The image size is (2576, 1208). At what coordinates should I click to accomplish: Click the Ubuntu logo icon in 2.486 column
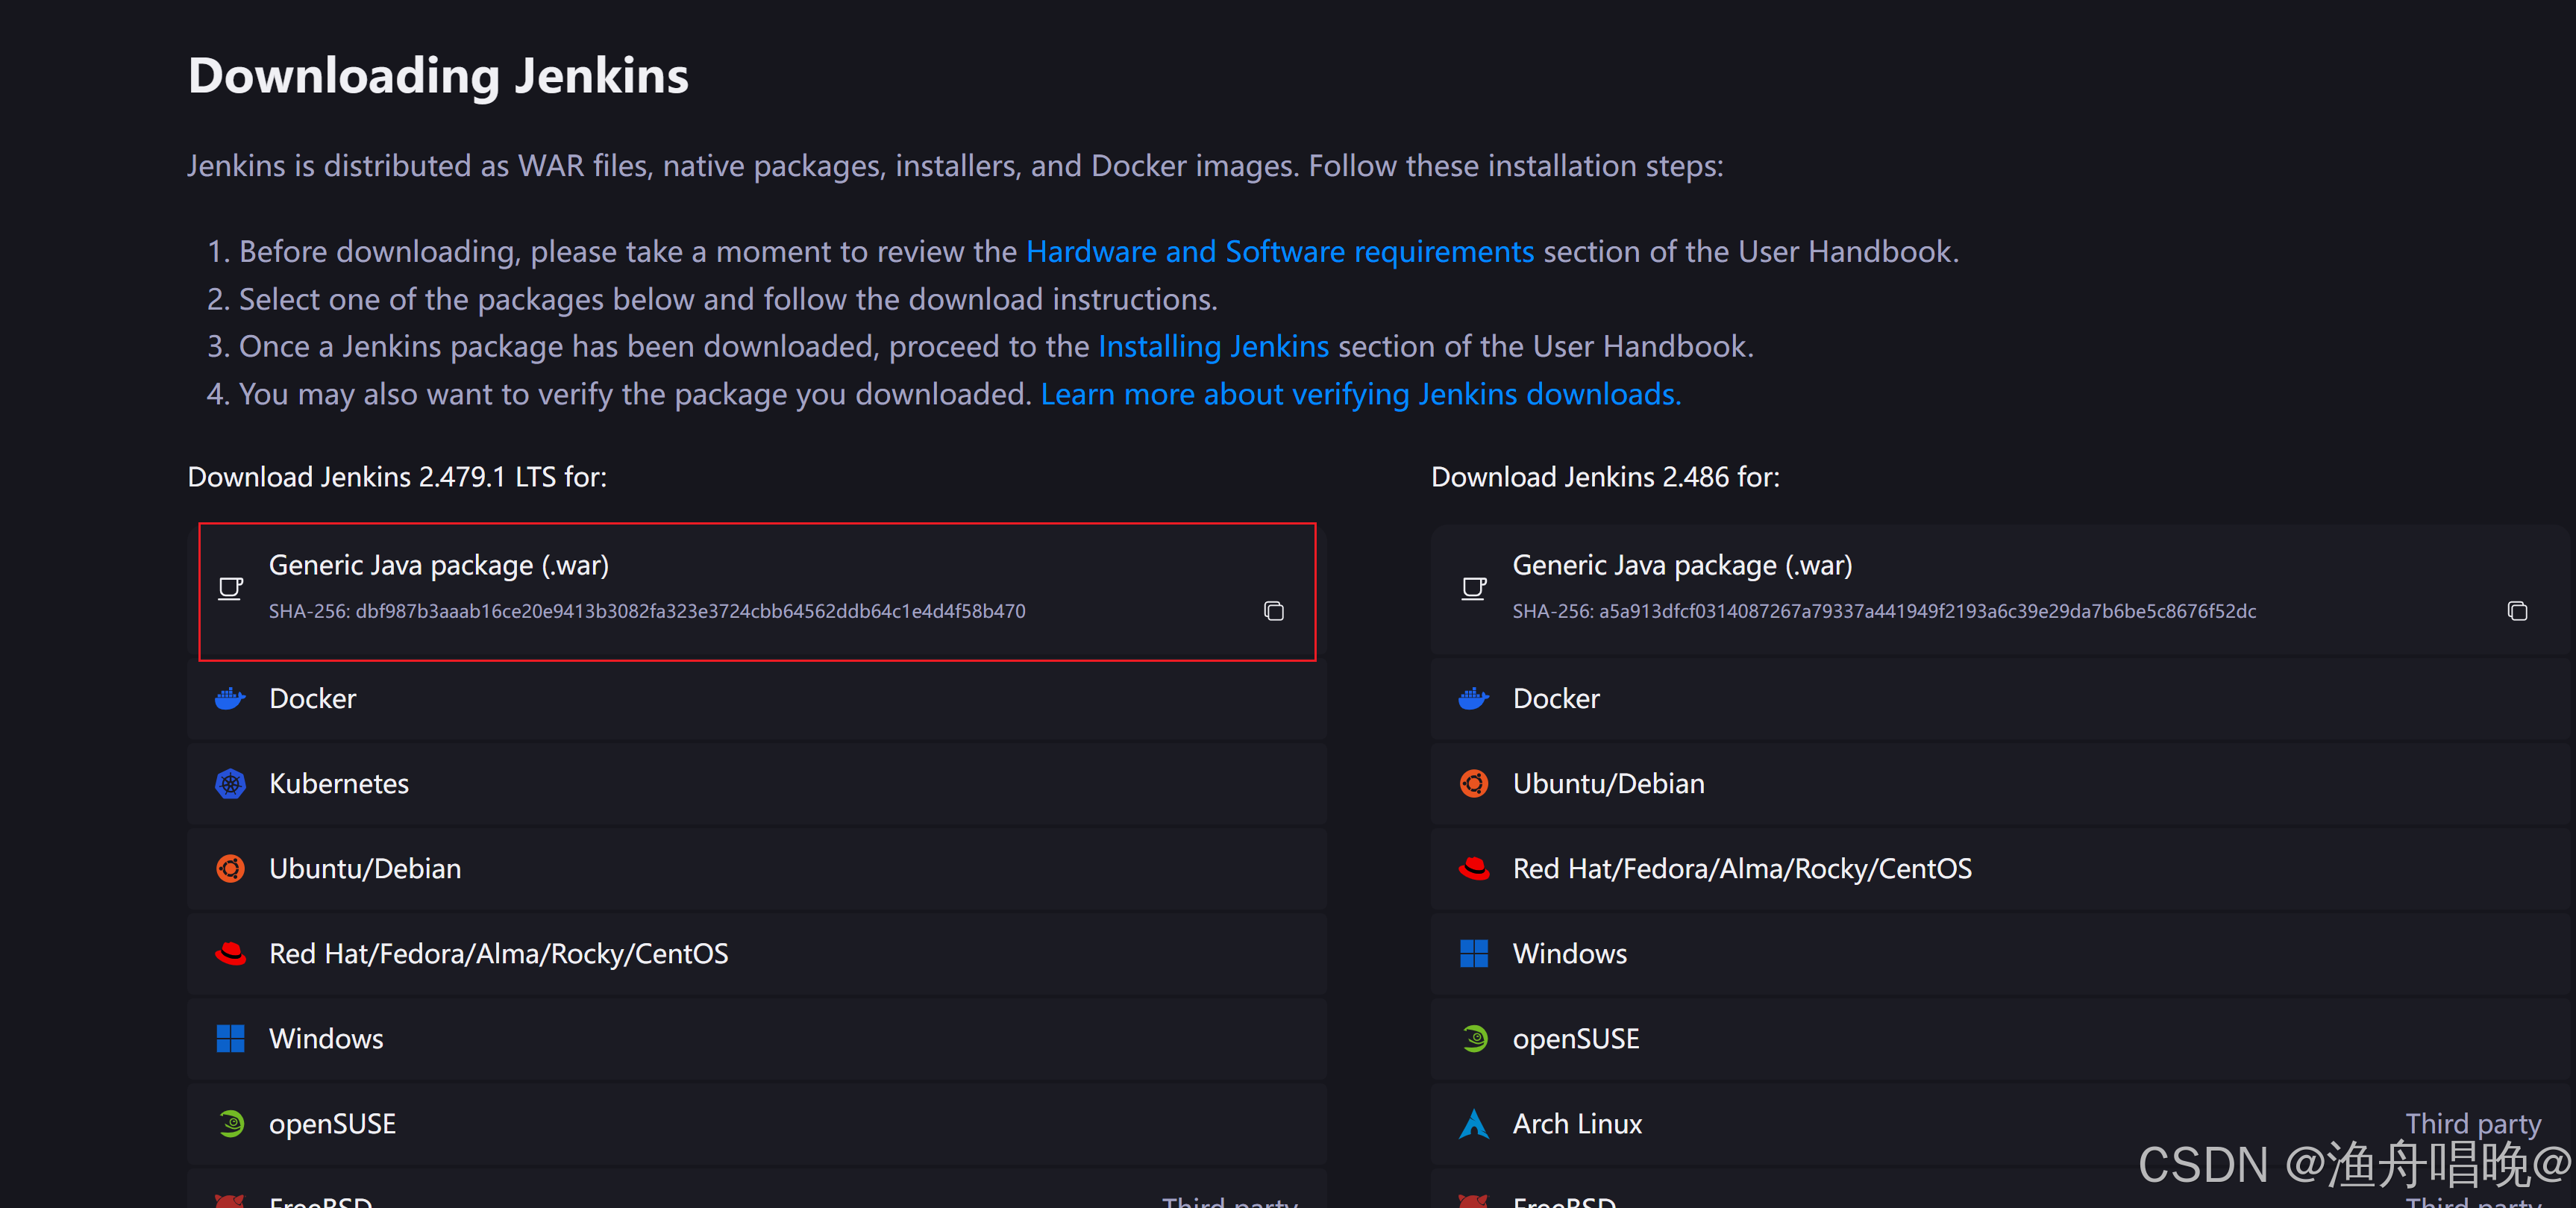pos(1474,783)
